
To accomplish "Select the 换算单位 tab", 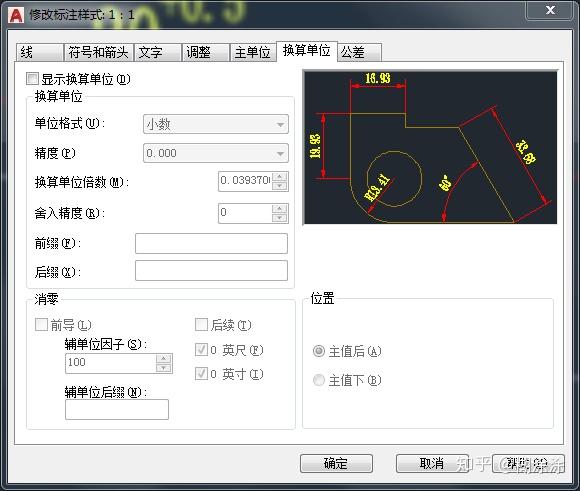I will pos(307,51).
